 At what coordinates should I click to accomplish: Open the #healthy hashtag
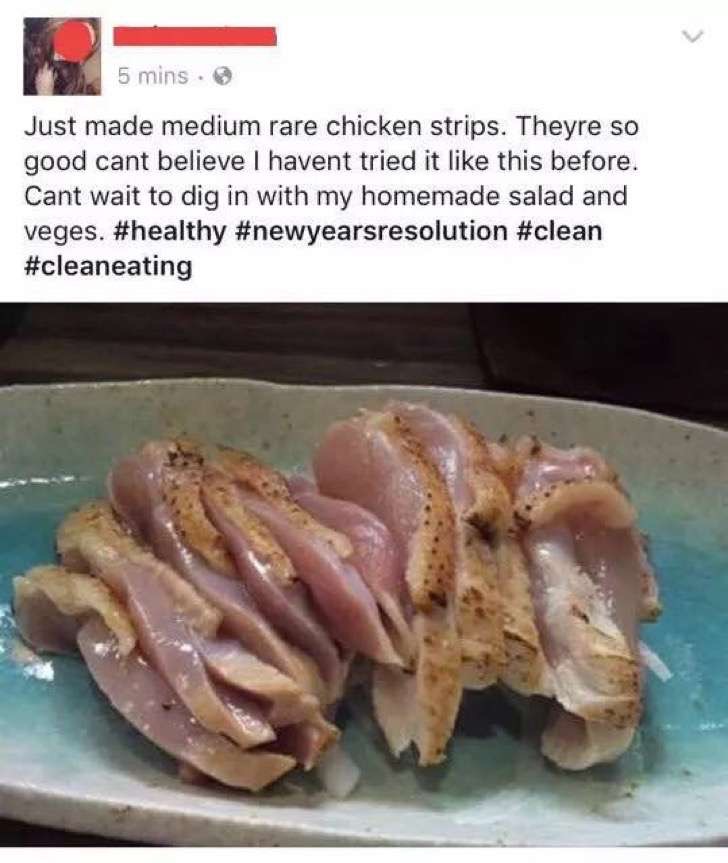(169, 231)
